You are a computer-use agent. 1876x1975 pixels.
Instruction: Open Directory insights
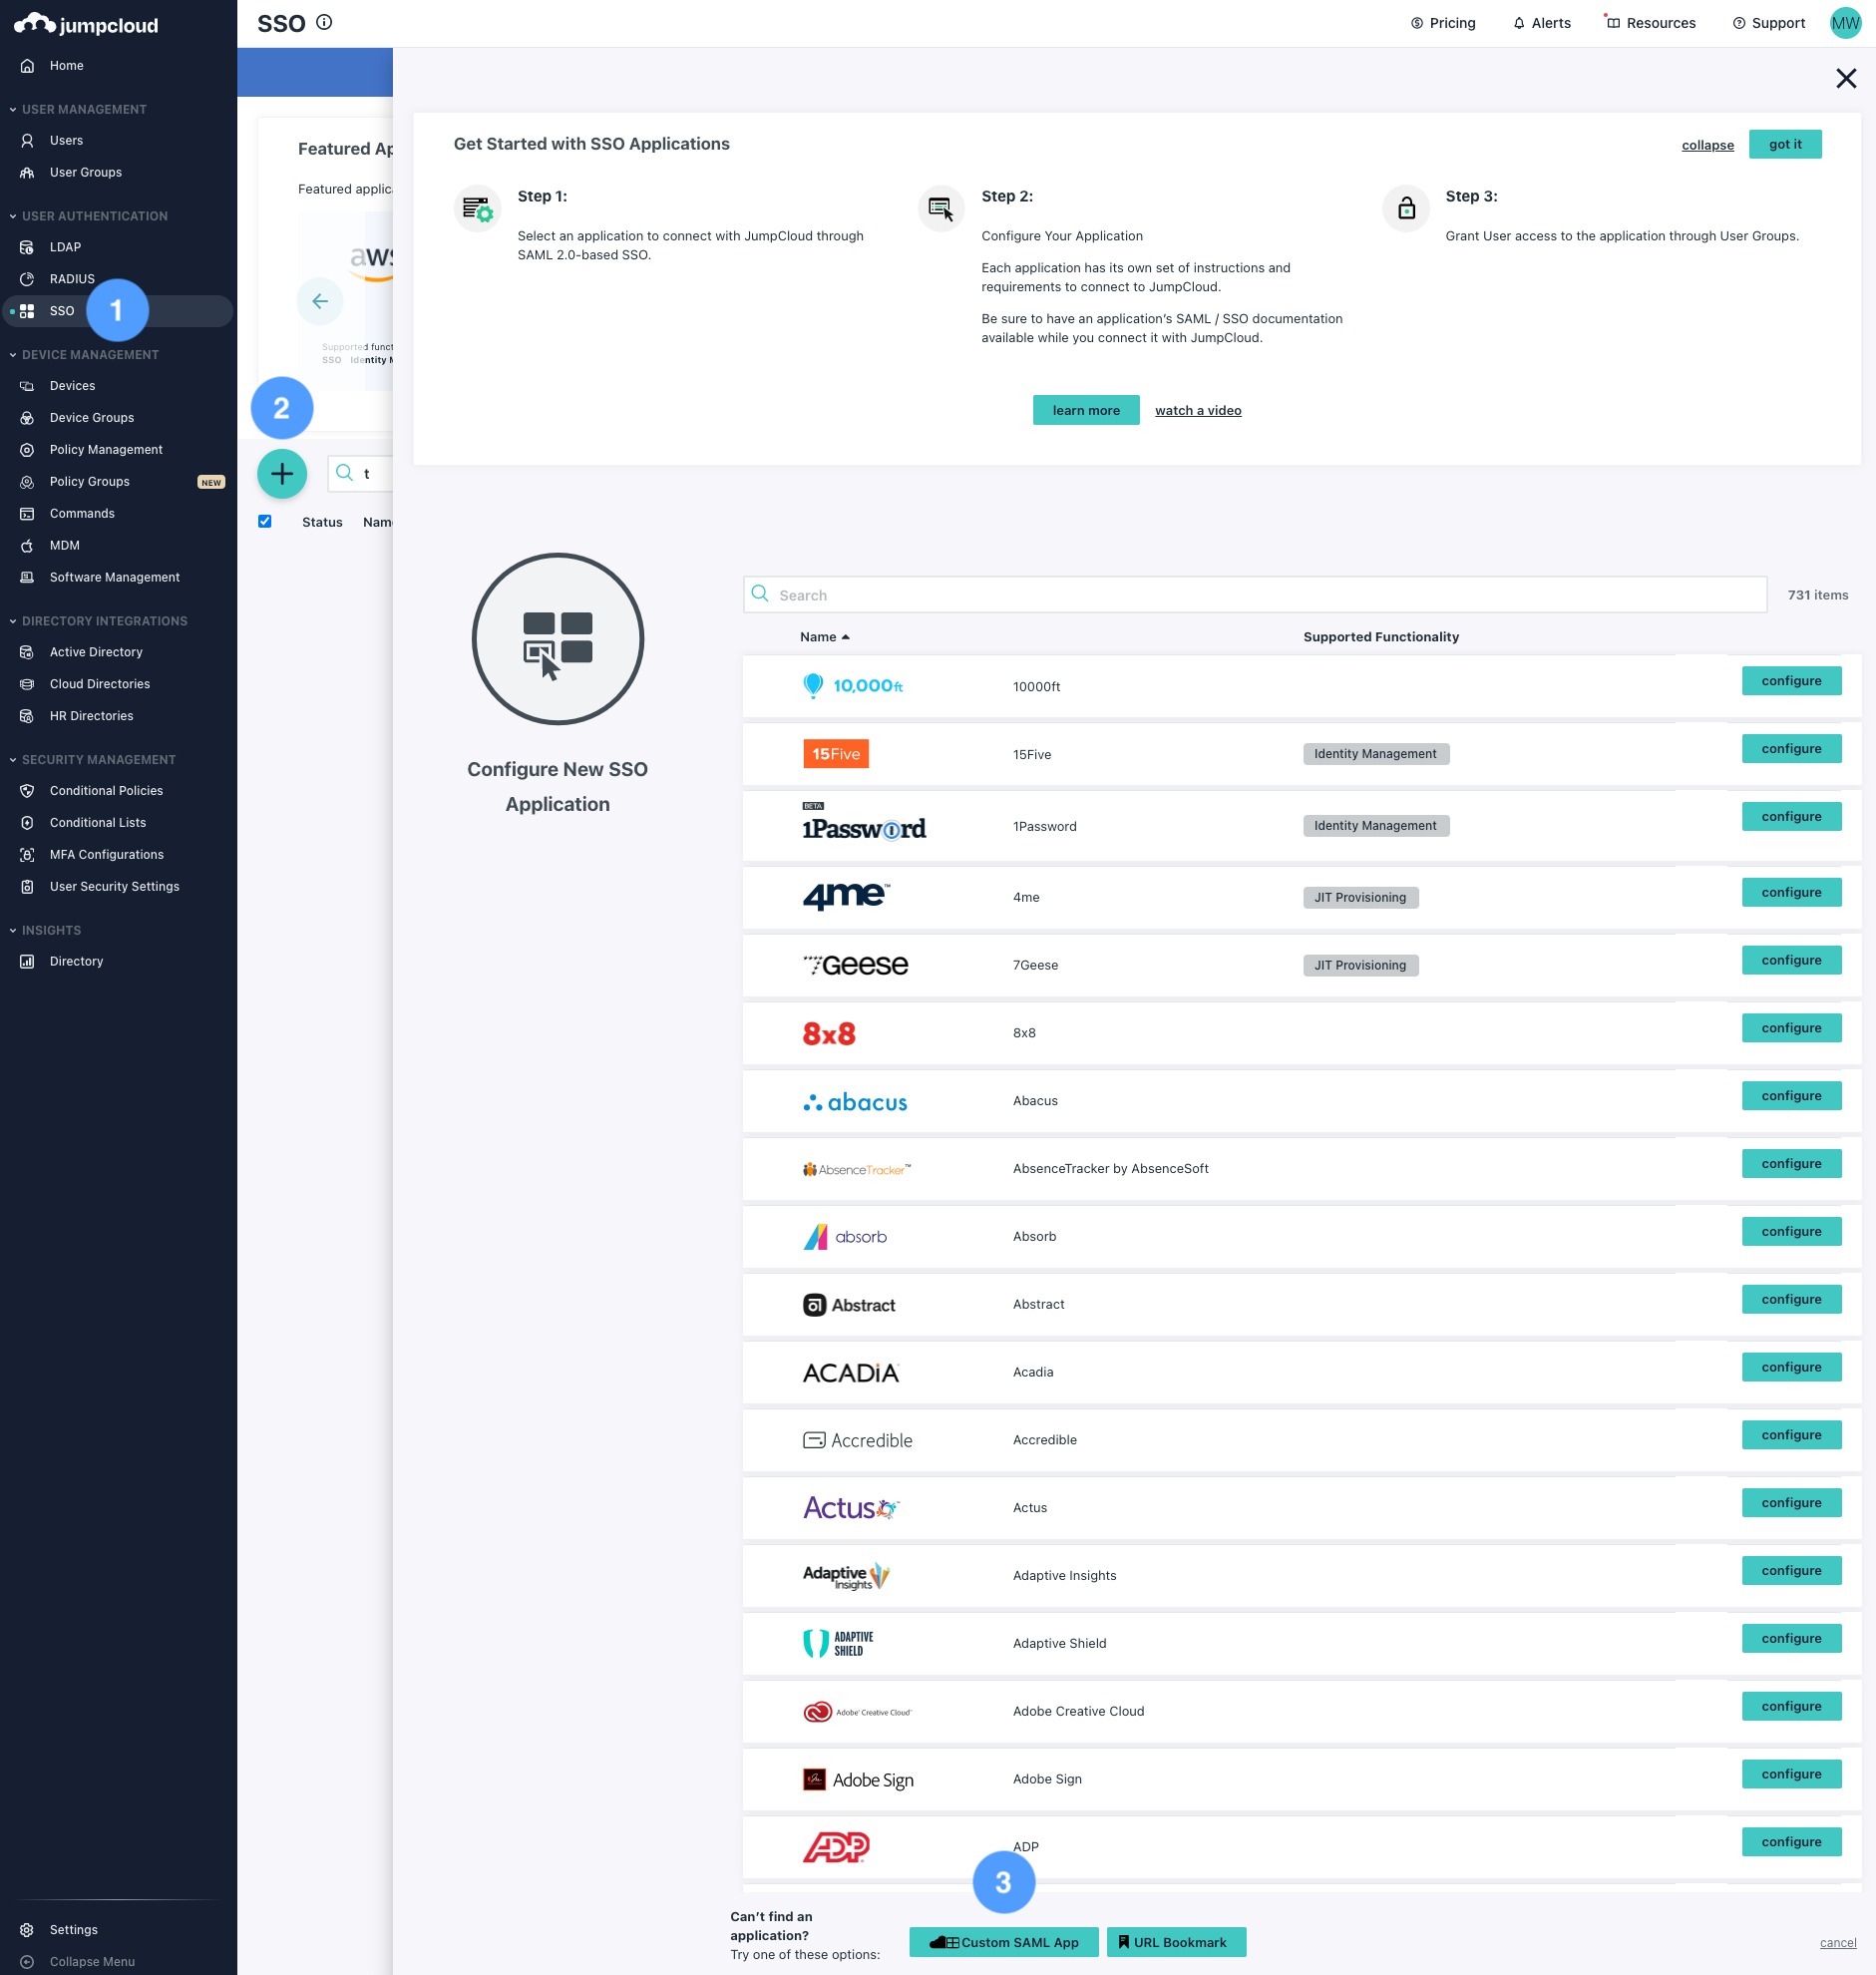(76, 963)
